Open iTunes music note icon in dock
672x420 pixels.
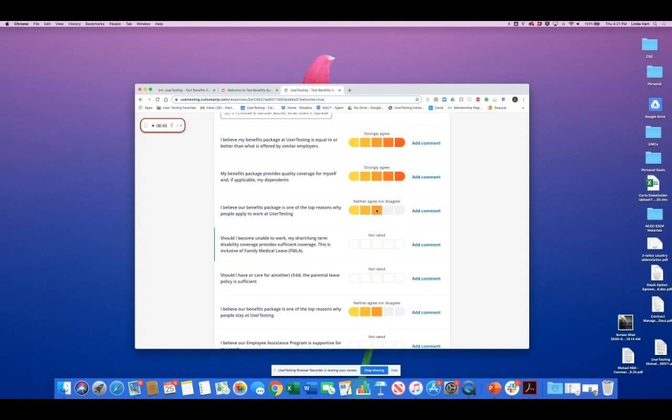click(x=416, y=388)
